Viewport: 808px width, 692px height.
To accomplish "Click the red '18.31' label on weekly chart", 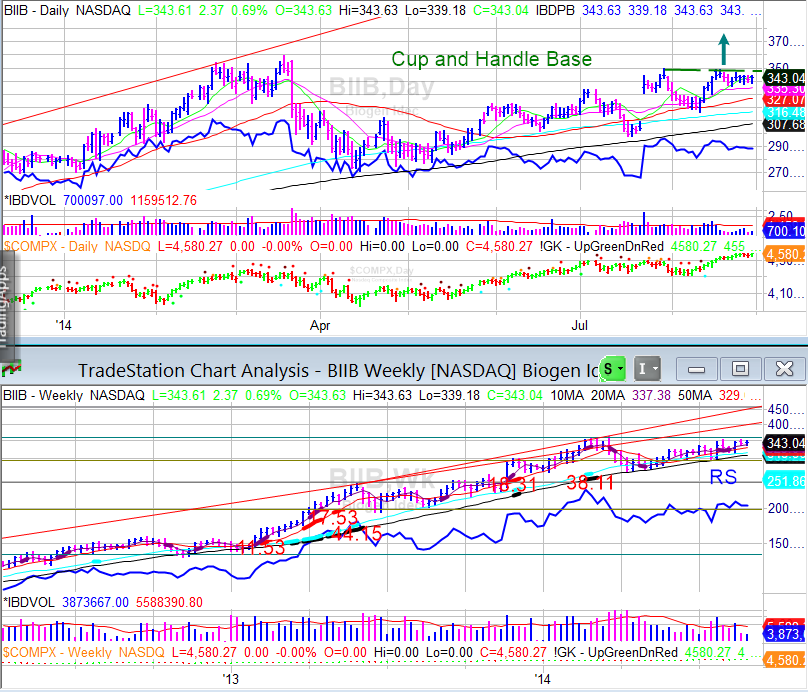I will 513,484.
